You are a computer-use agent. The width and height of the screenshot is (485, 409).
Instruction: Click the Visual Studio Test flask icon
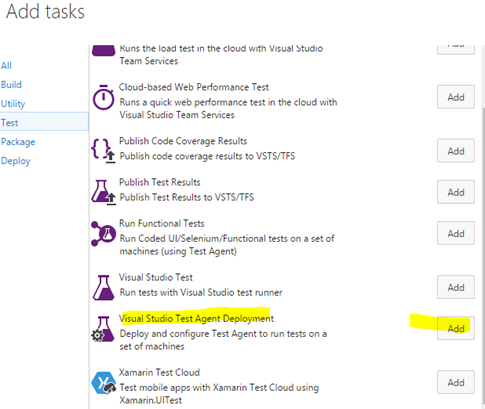[103, 287]
